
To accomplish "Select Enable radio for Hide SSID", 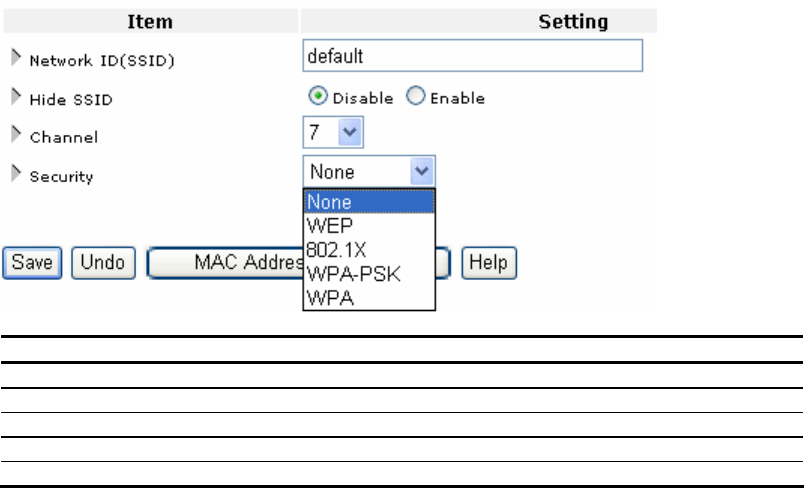I will coord(415,97).
